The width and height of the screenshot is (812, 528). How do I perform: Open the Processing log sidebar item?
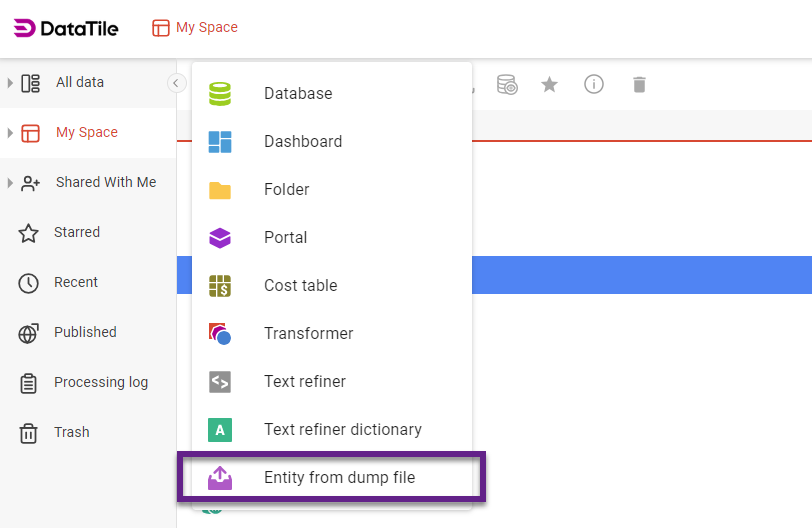101,383
